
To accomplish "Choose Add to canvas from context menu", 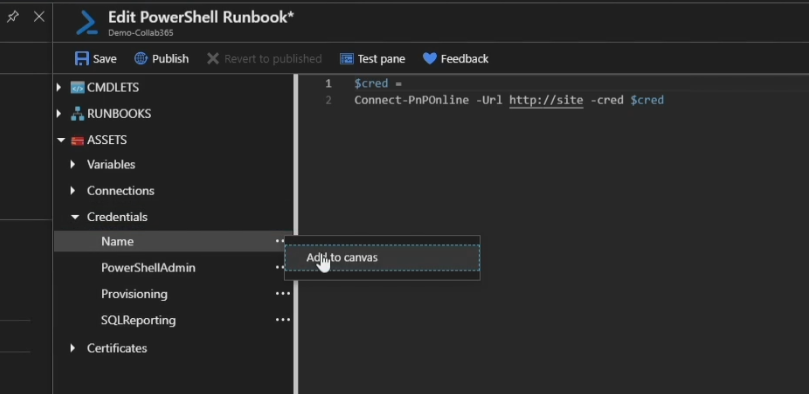I will click(x=382, y=257).
